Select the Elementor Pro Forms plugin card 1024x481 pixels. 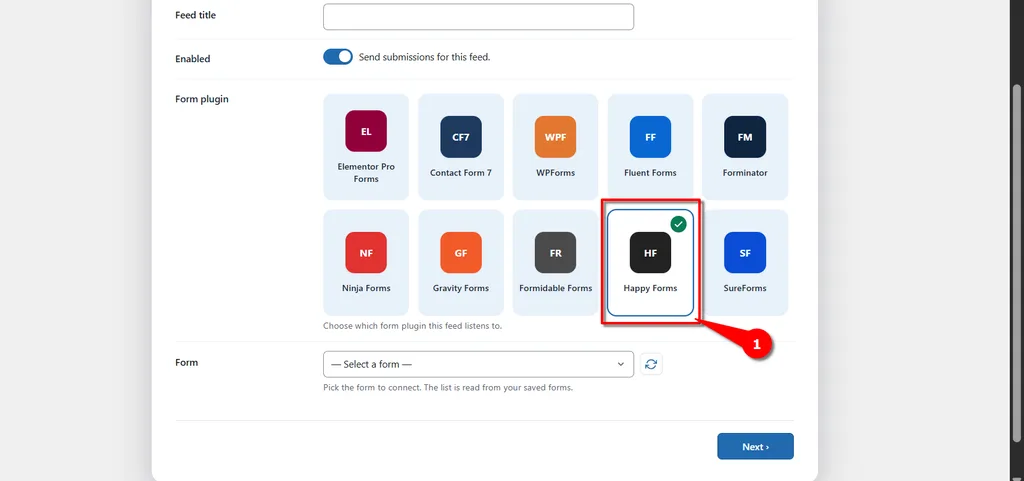pos(366,147)
